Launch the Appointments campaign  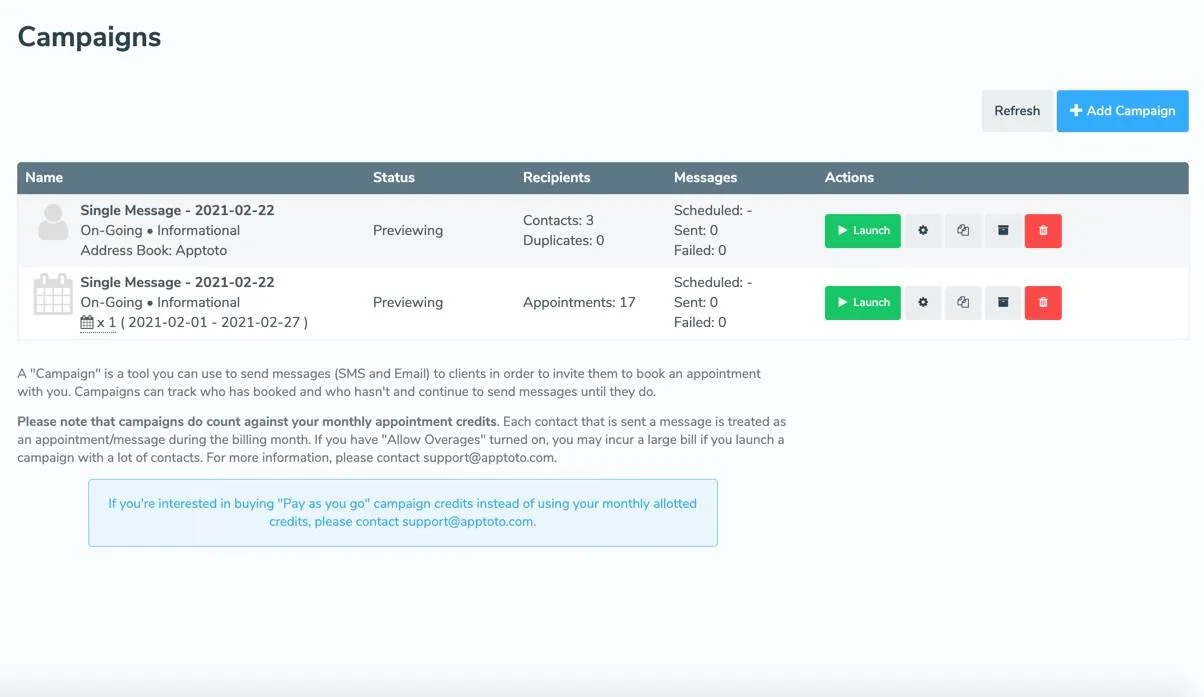[x=862, y=302]
